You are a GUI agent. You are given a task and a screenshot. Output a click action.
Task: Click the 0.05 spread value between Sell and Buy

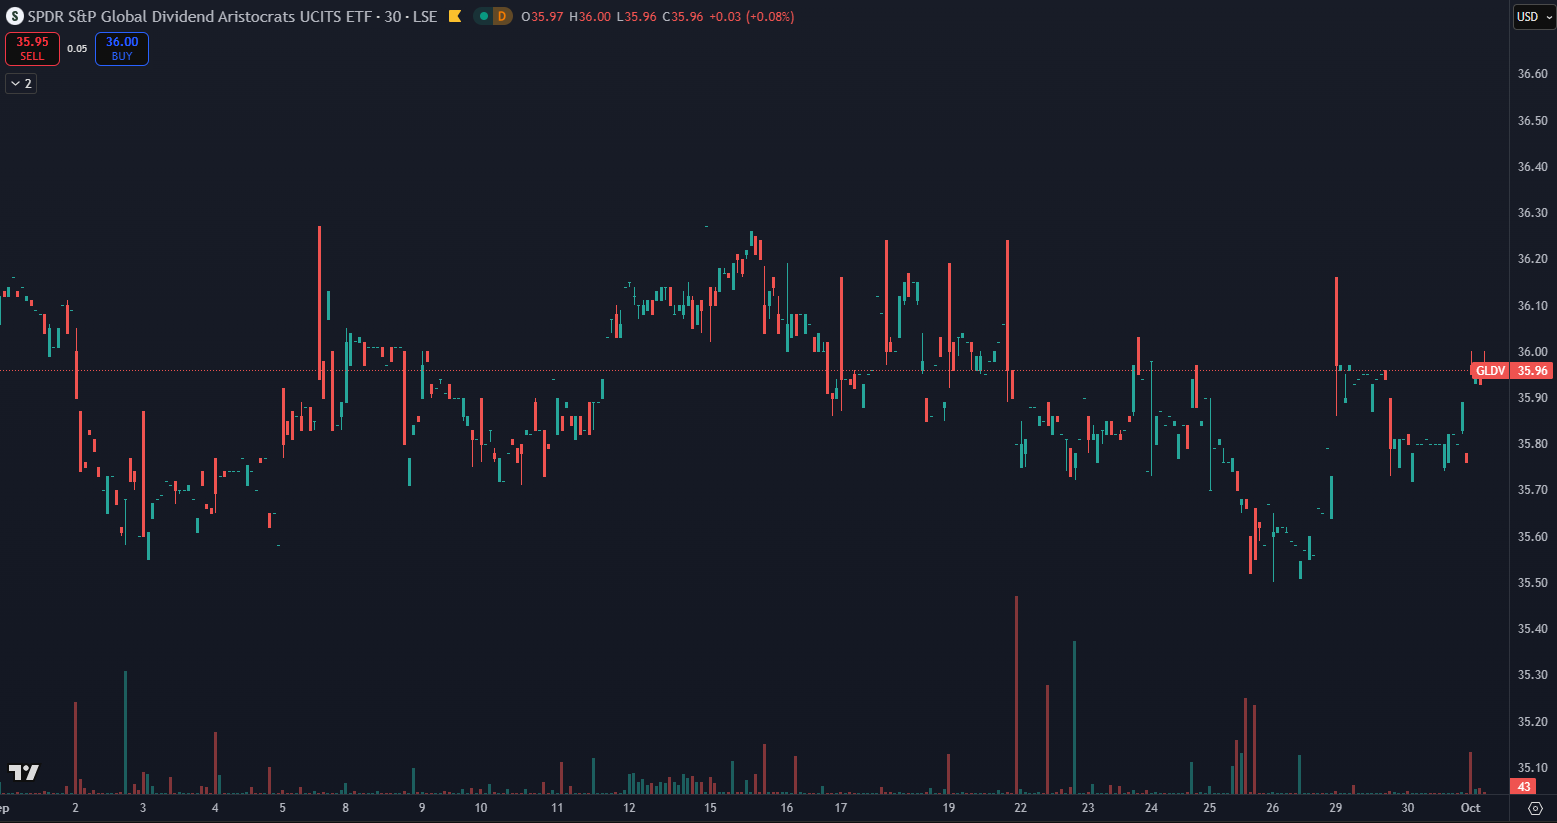click(x=77, y=49)
